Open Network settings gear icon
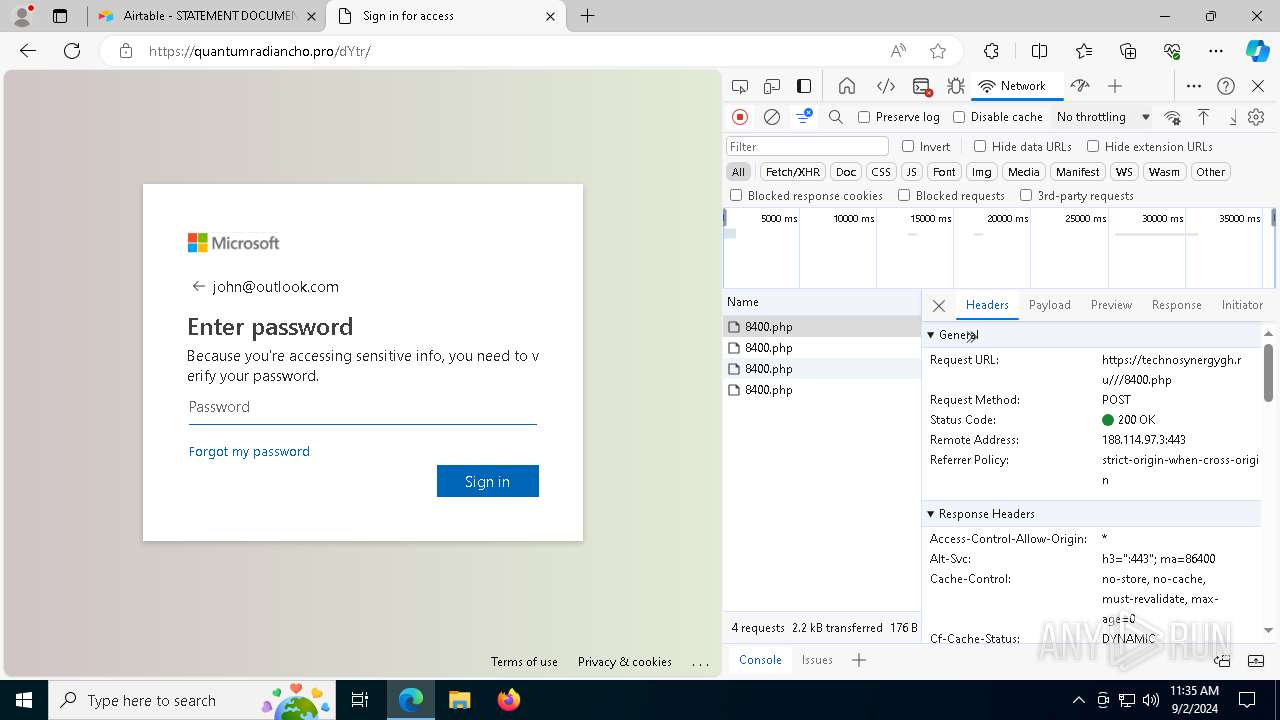1280x720 pixels. point(1256,117)
